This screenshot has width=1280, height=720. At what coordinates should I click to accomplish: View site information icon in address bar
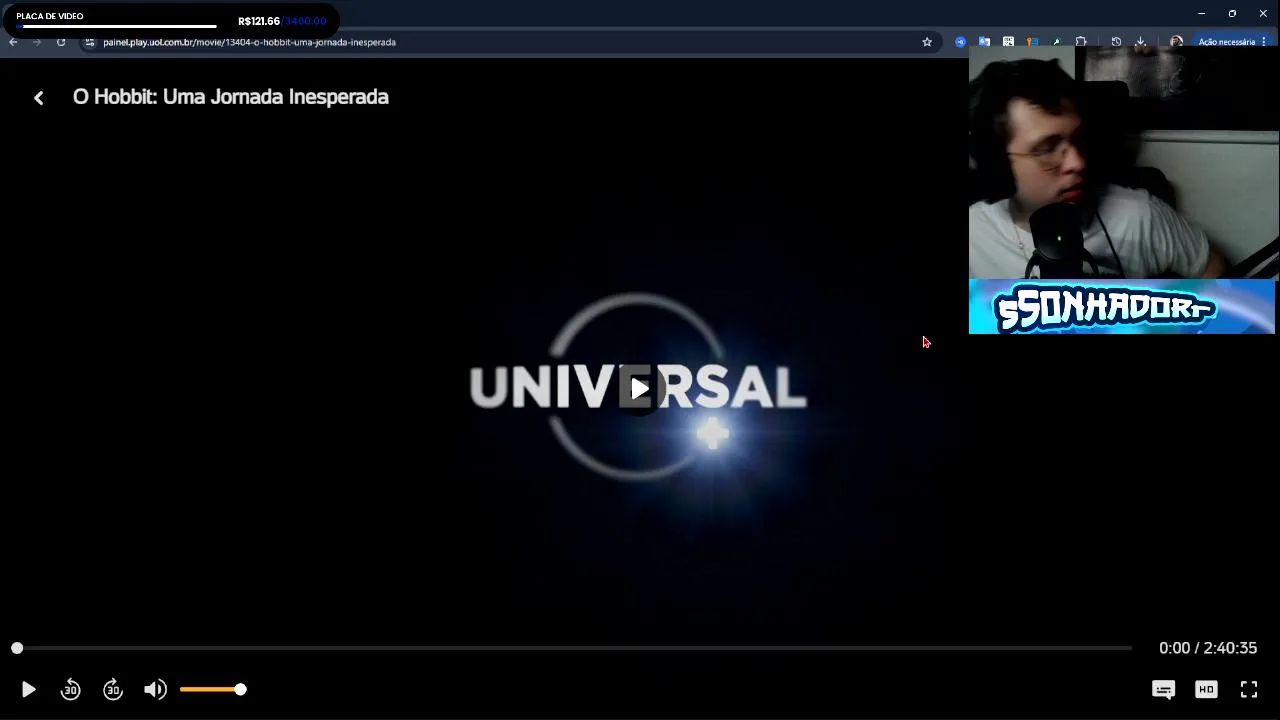click(x=89, y=42)
